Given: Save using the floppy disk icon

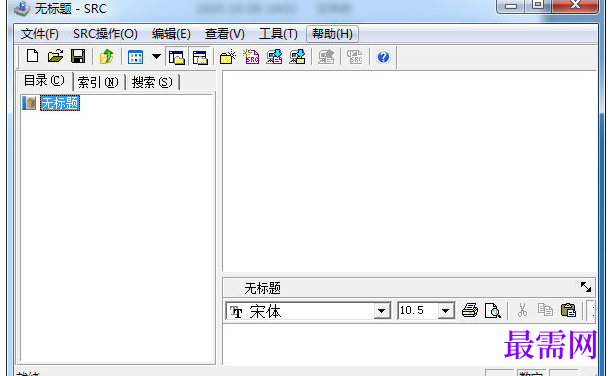Looking at the screenshot, I should coord(78,57).
